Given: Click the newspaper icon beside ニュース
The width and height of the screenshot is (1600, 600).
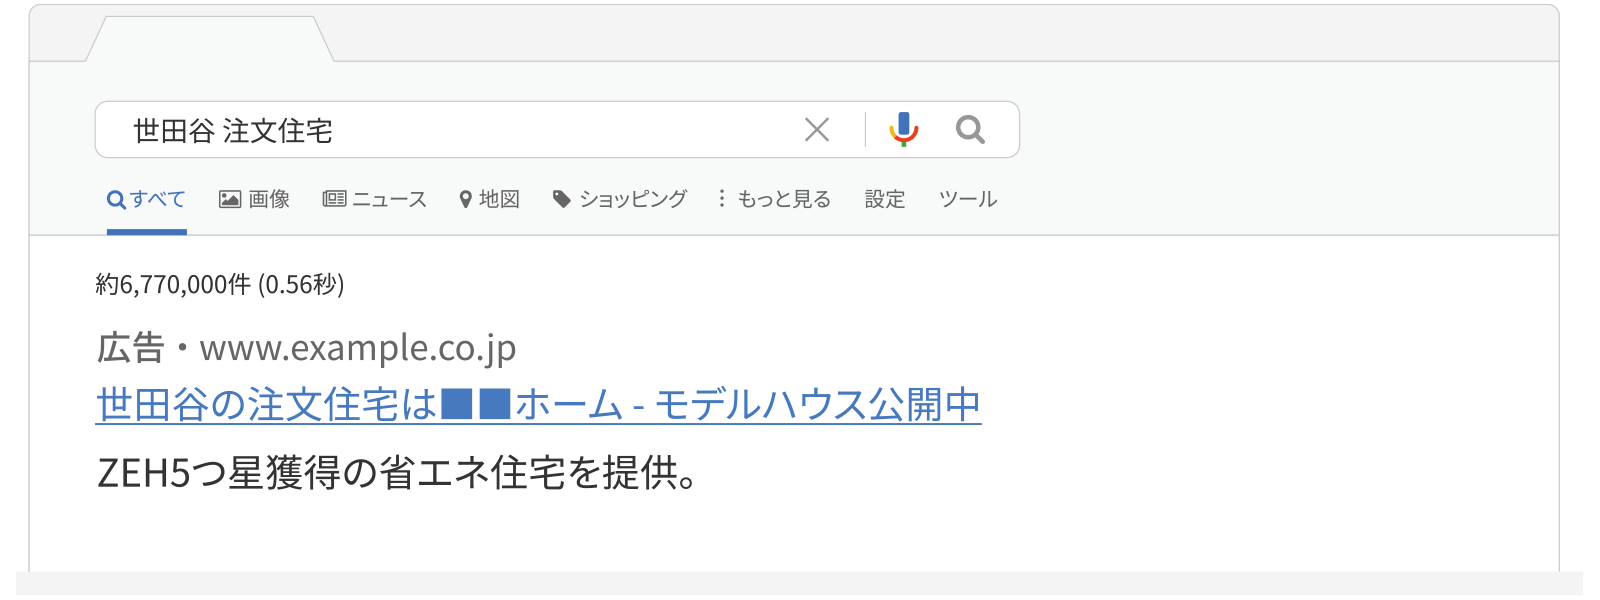Looking at the screenshot, I should click(334, 199).
